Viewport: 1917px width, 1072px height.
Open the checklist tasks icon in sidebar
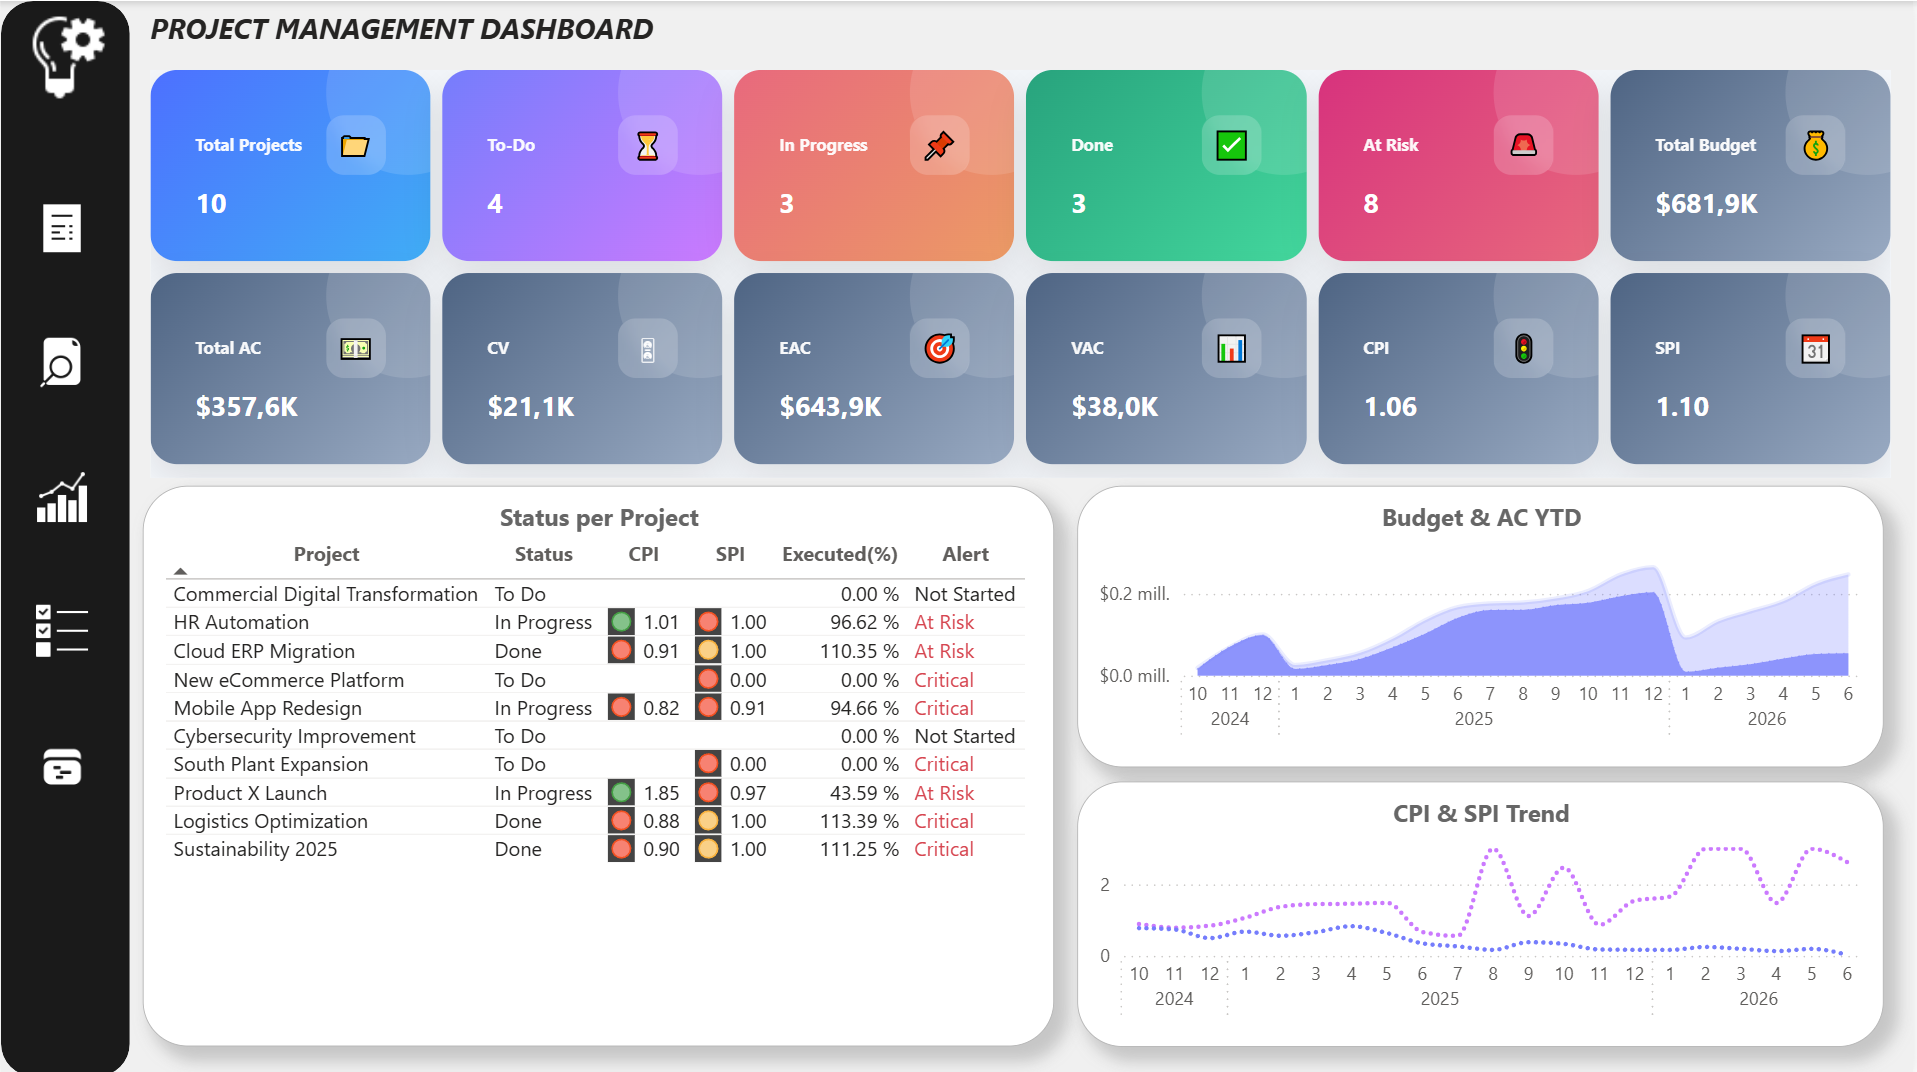62,631
